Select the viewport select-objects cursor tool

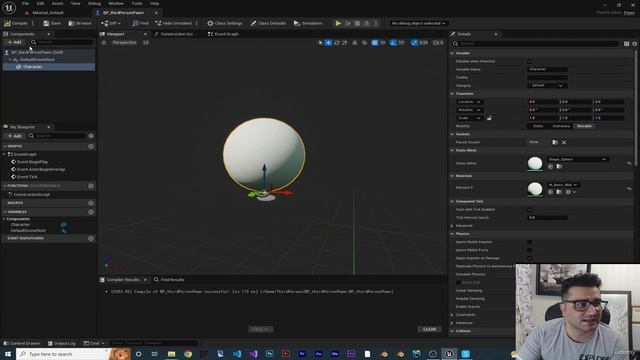click(320, 42)
